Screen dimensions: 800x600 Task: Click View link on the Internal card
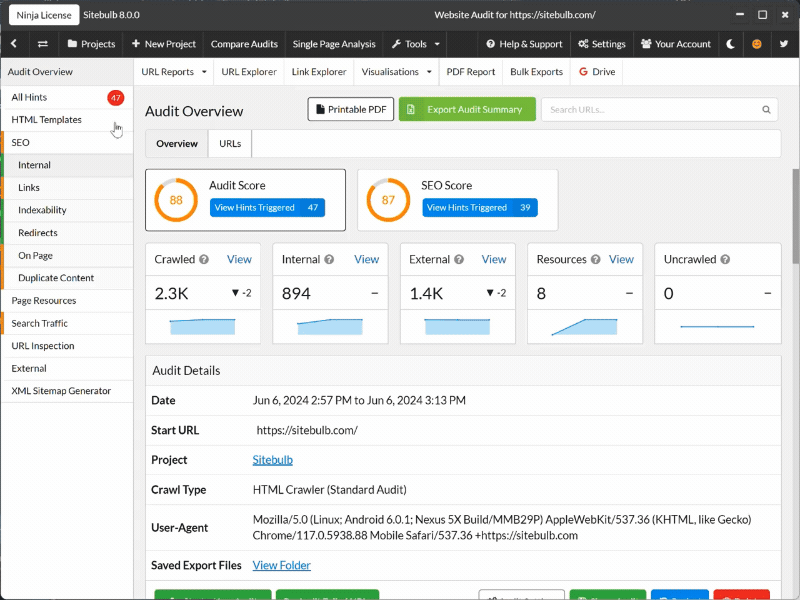tap(367, 259)
